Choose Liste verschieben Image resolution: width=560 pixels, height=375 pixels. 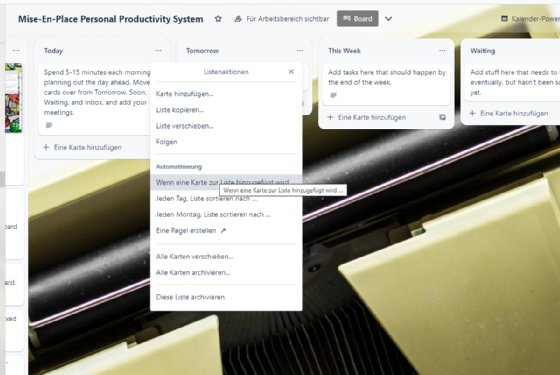(226, 126)
